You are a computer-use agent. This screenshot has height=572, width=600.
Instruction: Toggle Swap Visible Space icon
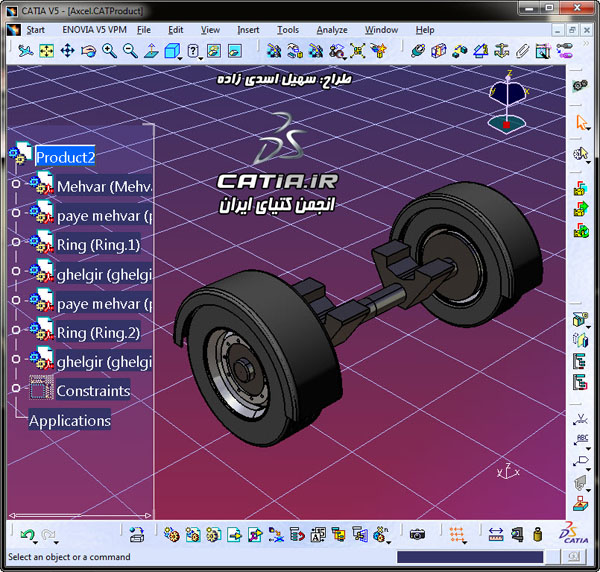(x=235, y=51)
